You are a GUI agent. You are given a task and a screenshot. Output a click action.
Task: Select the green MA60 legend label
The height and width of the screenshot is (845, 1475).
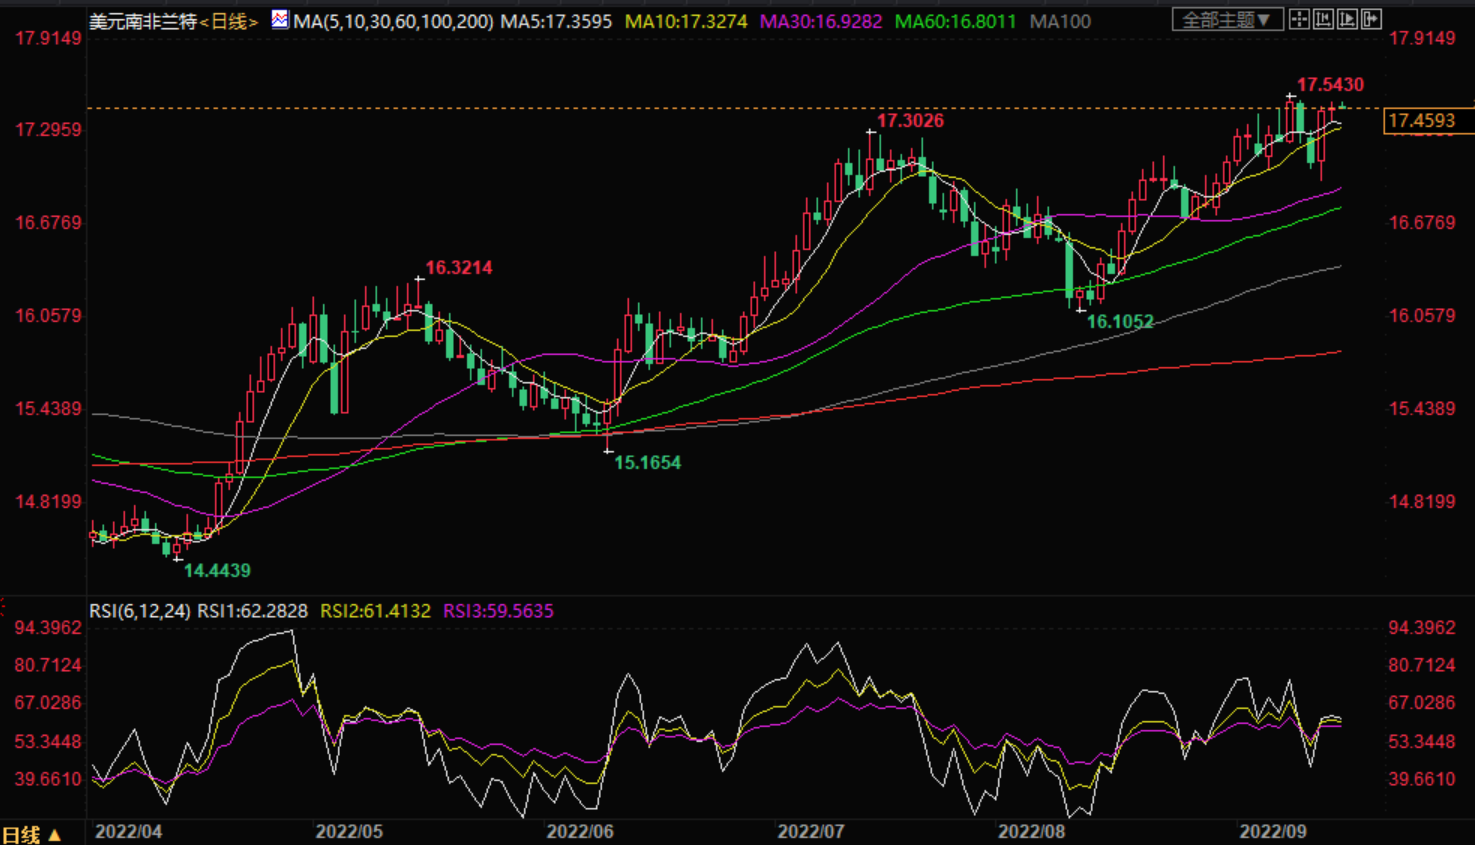(955, 21)
